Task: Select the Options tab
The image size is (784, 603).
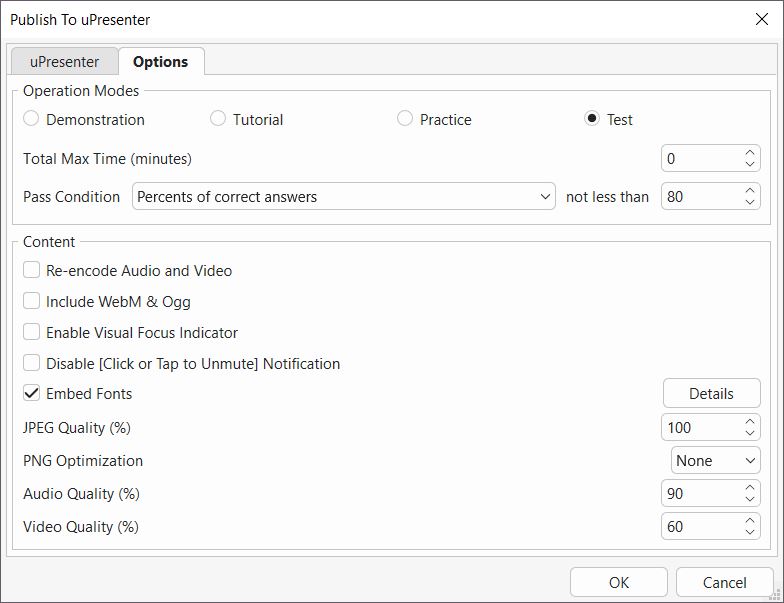Action: pyautogui.click(x=160, y=62)
